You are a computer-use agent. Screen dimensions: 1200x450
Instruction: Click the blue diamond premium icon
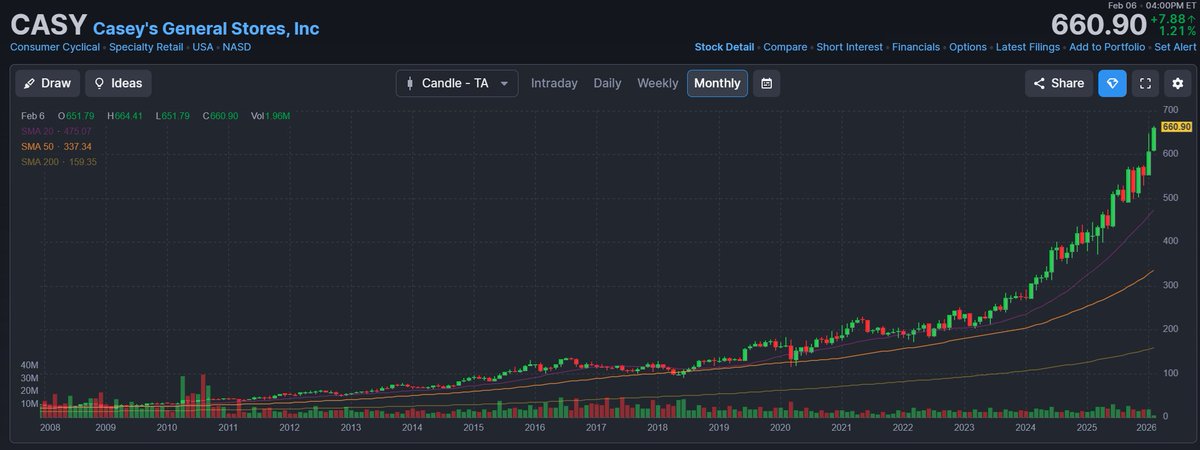point(1112,83)
